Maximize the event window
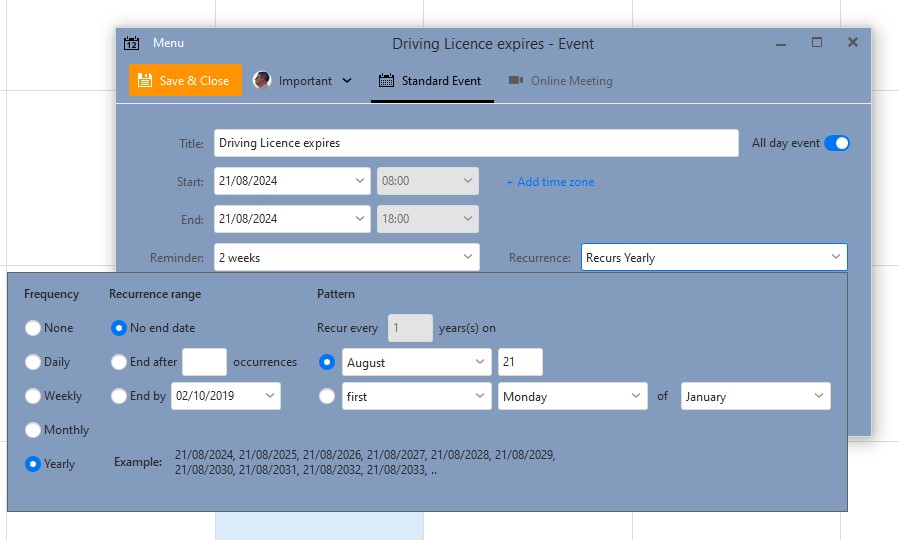The height and width of the screenshot is (540, 899). (817, 42)
